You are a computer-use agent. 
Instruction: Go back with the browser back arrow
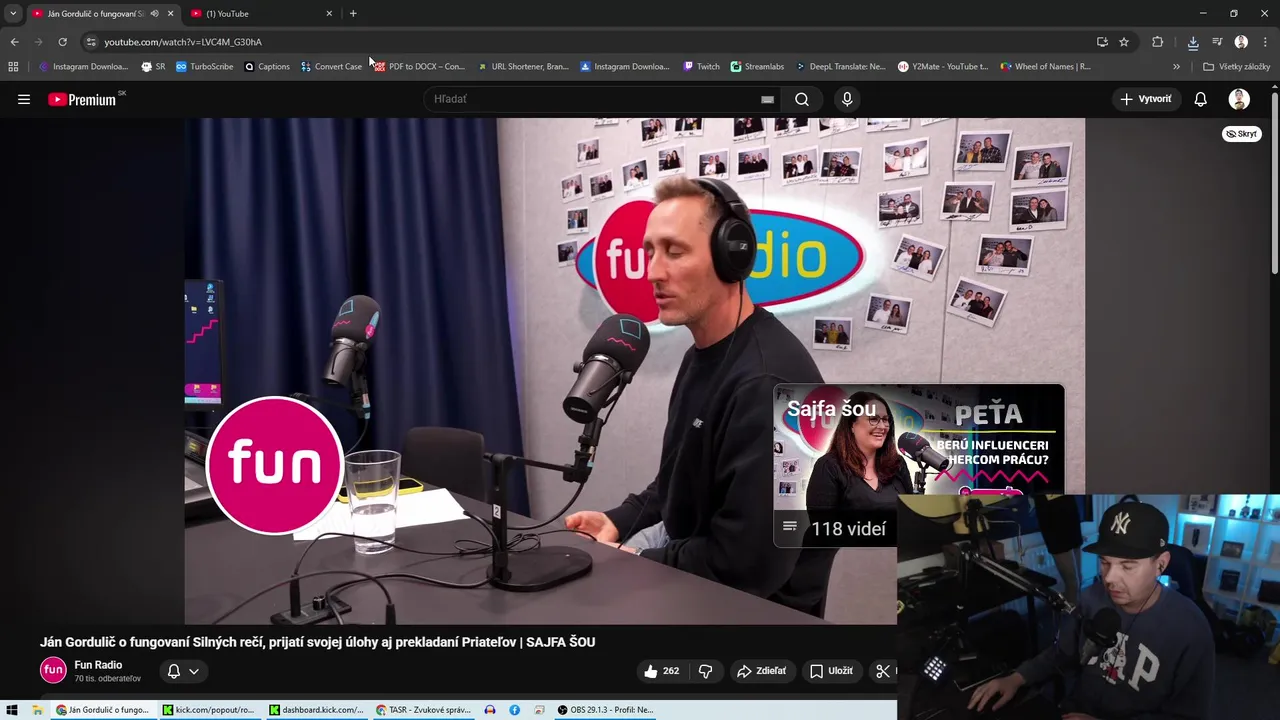pos(14,42)
